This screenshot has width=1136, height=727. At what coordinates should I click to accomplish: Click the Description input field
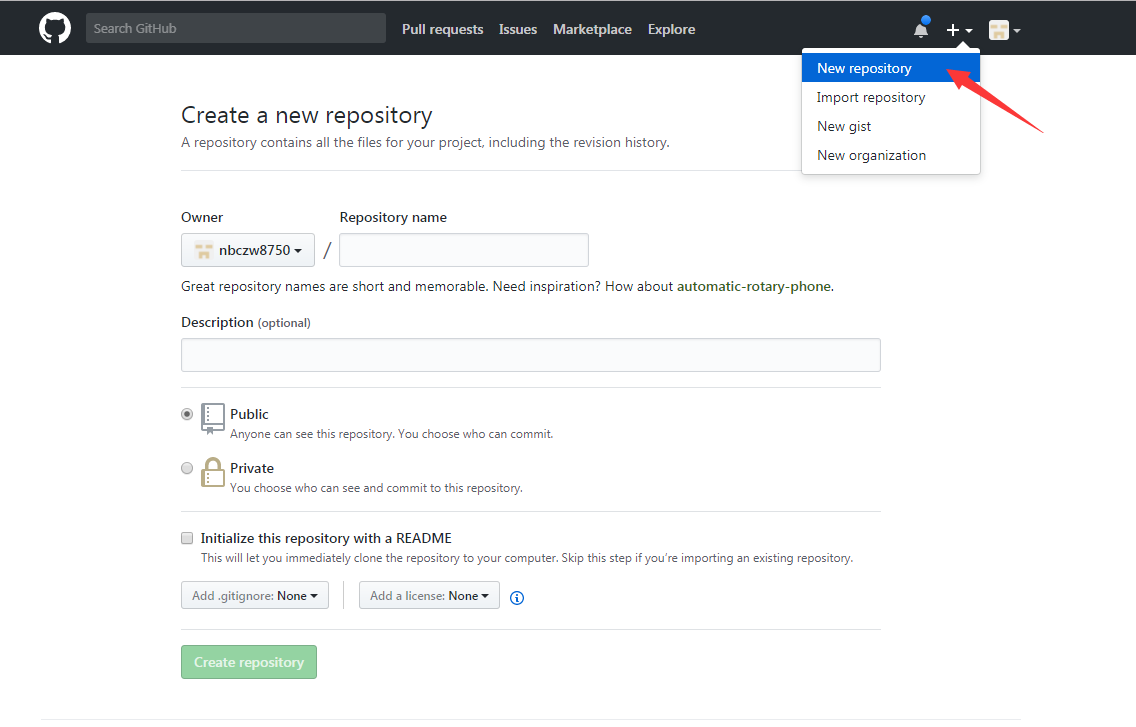coord(530,355)
